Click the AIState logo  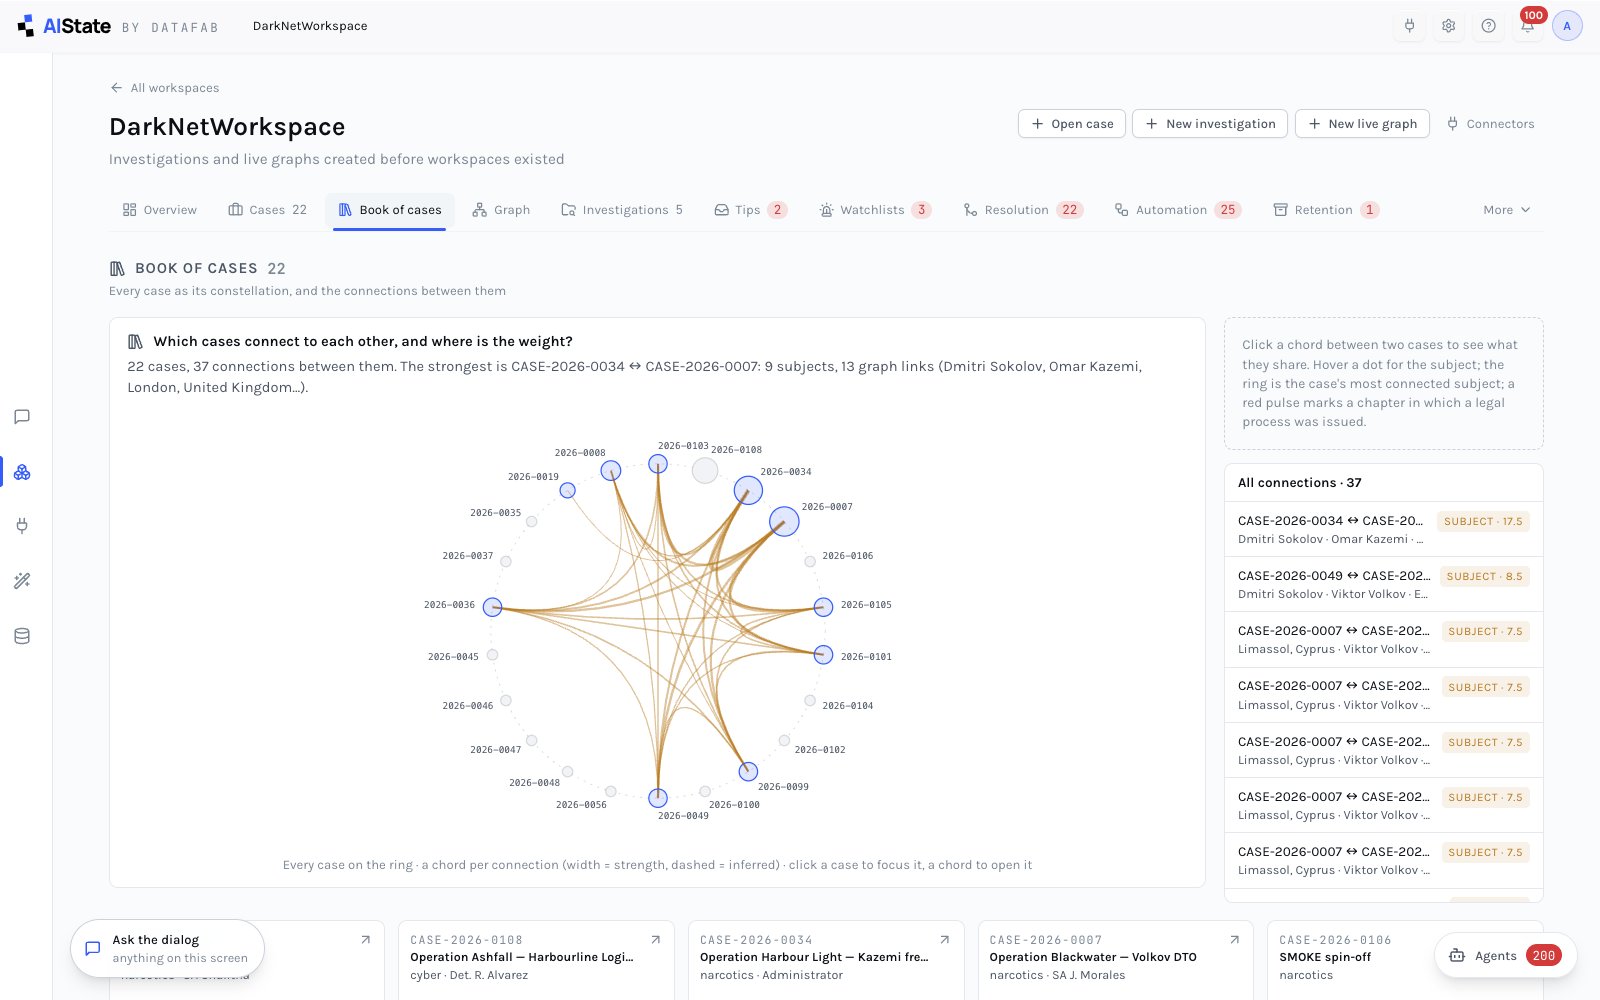[x=64, y=26]
